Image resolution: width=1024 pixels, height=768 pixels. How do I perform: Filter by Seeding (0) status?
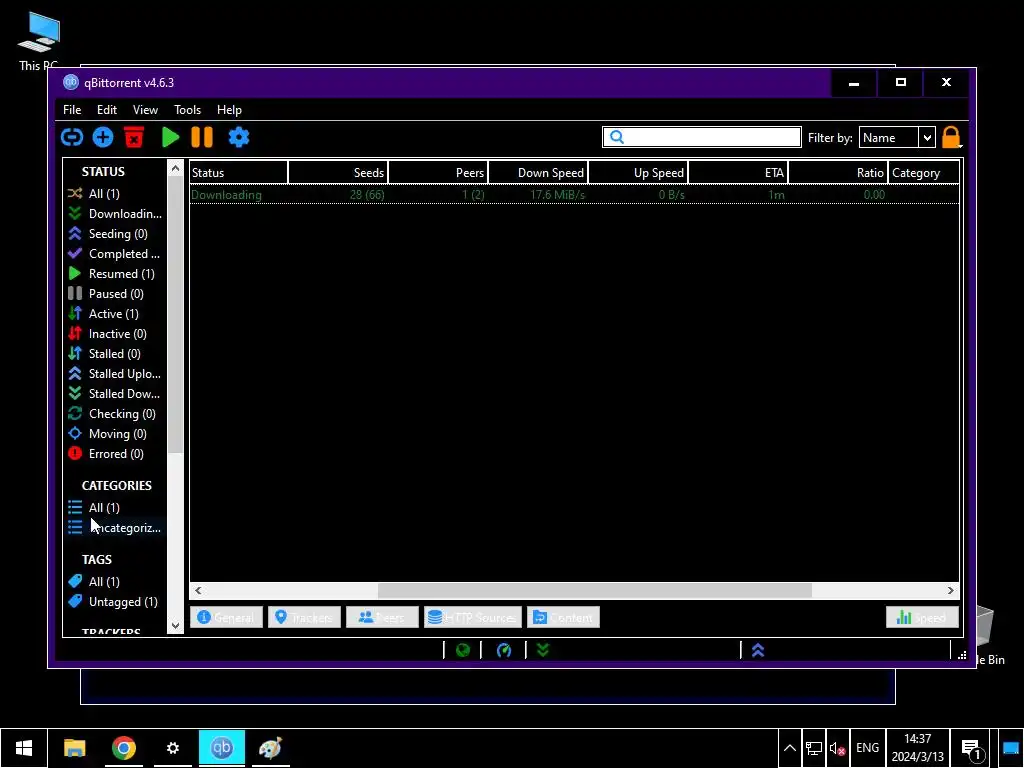[x=115, y=234]
